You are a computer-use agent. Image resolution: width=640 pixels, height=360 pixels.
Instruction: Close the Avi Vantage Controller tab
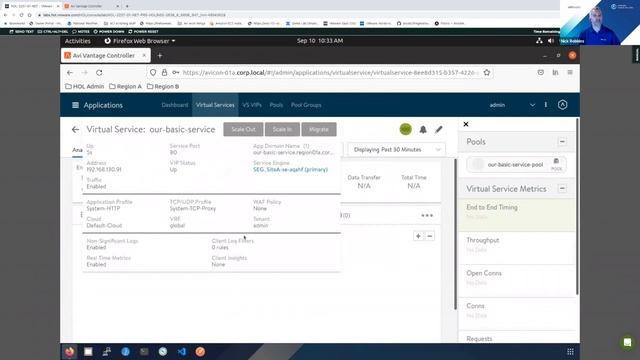coord(144,55)
